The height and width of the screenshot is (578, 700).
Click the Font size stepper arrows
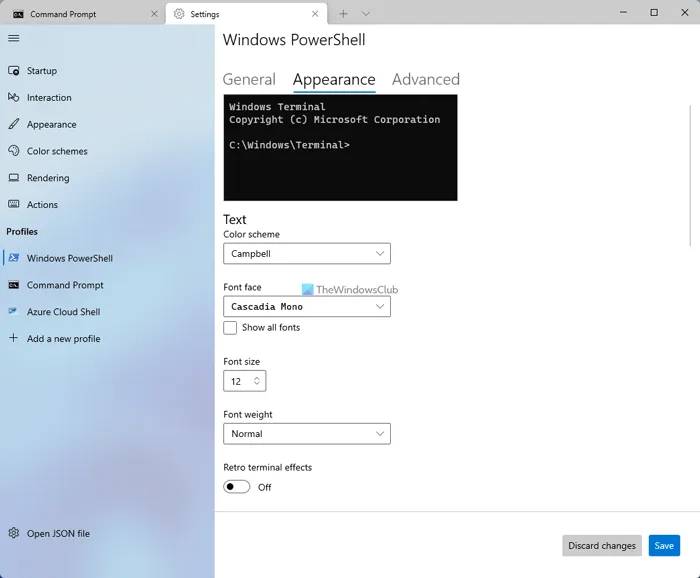click(257, 381)
